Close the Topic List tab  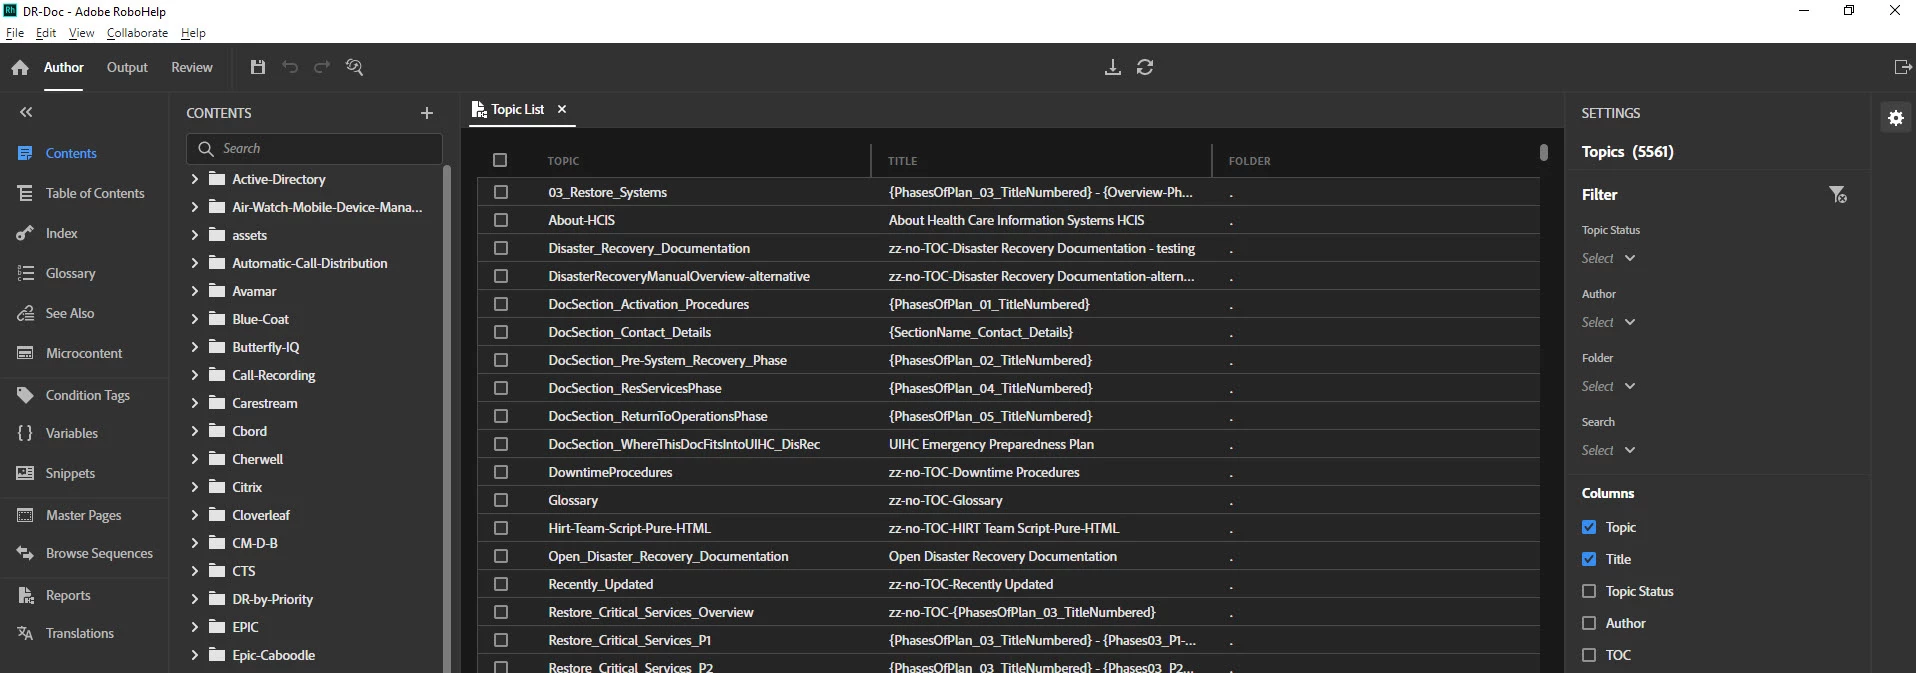[x=562, y=109]
